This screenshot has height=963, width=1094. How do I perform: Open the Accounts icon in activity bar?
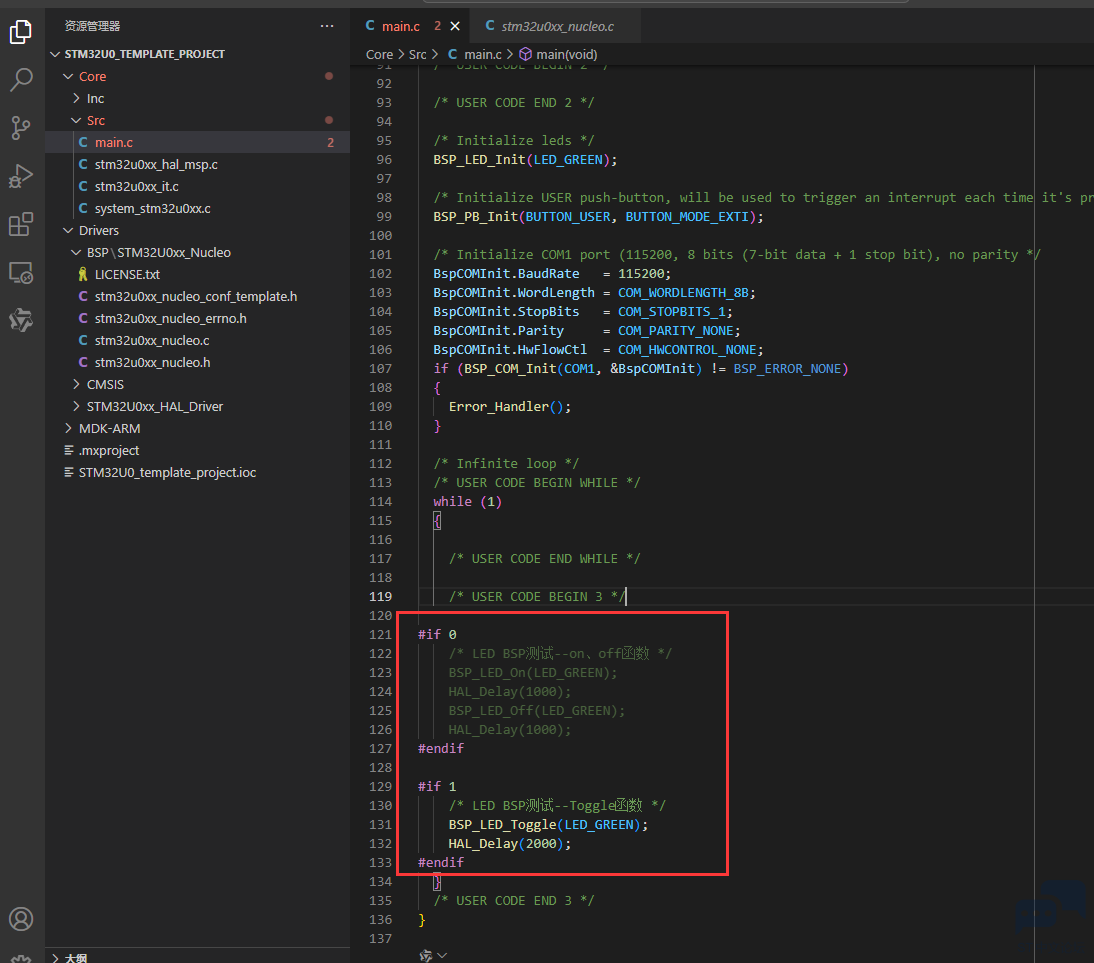point(21,919)
